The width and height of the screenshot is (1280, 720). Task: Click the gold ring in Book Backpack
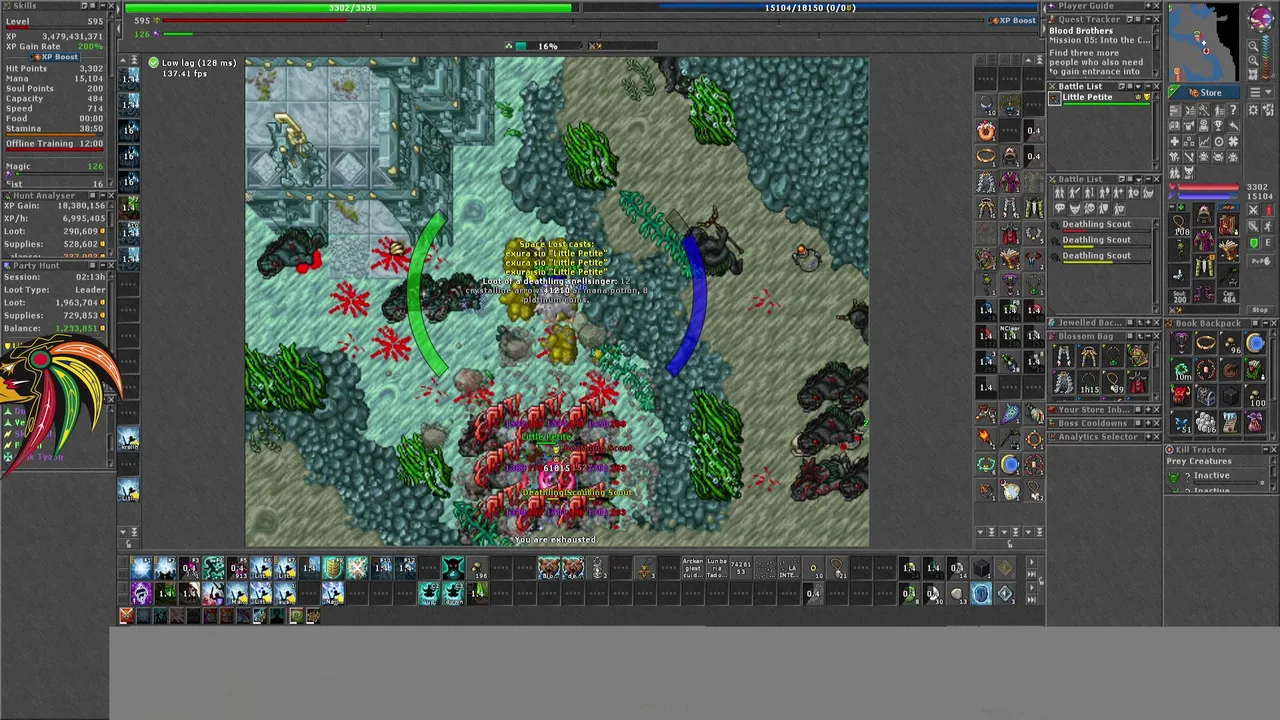point(1206,342)
